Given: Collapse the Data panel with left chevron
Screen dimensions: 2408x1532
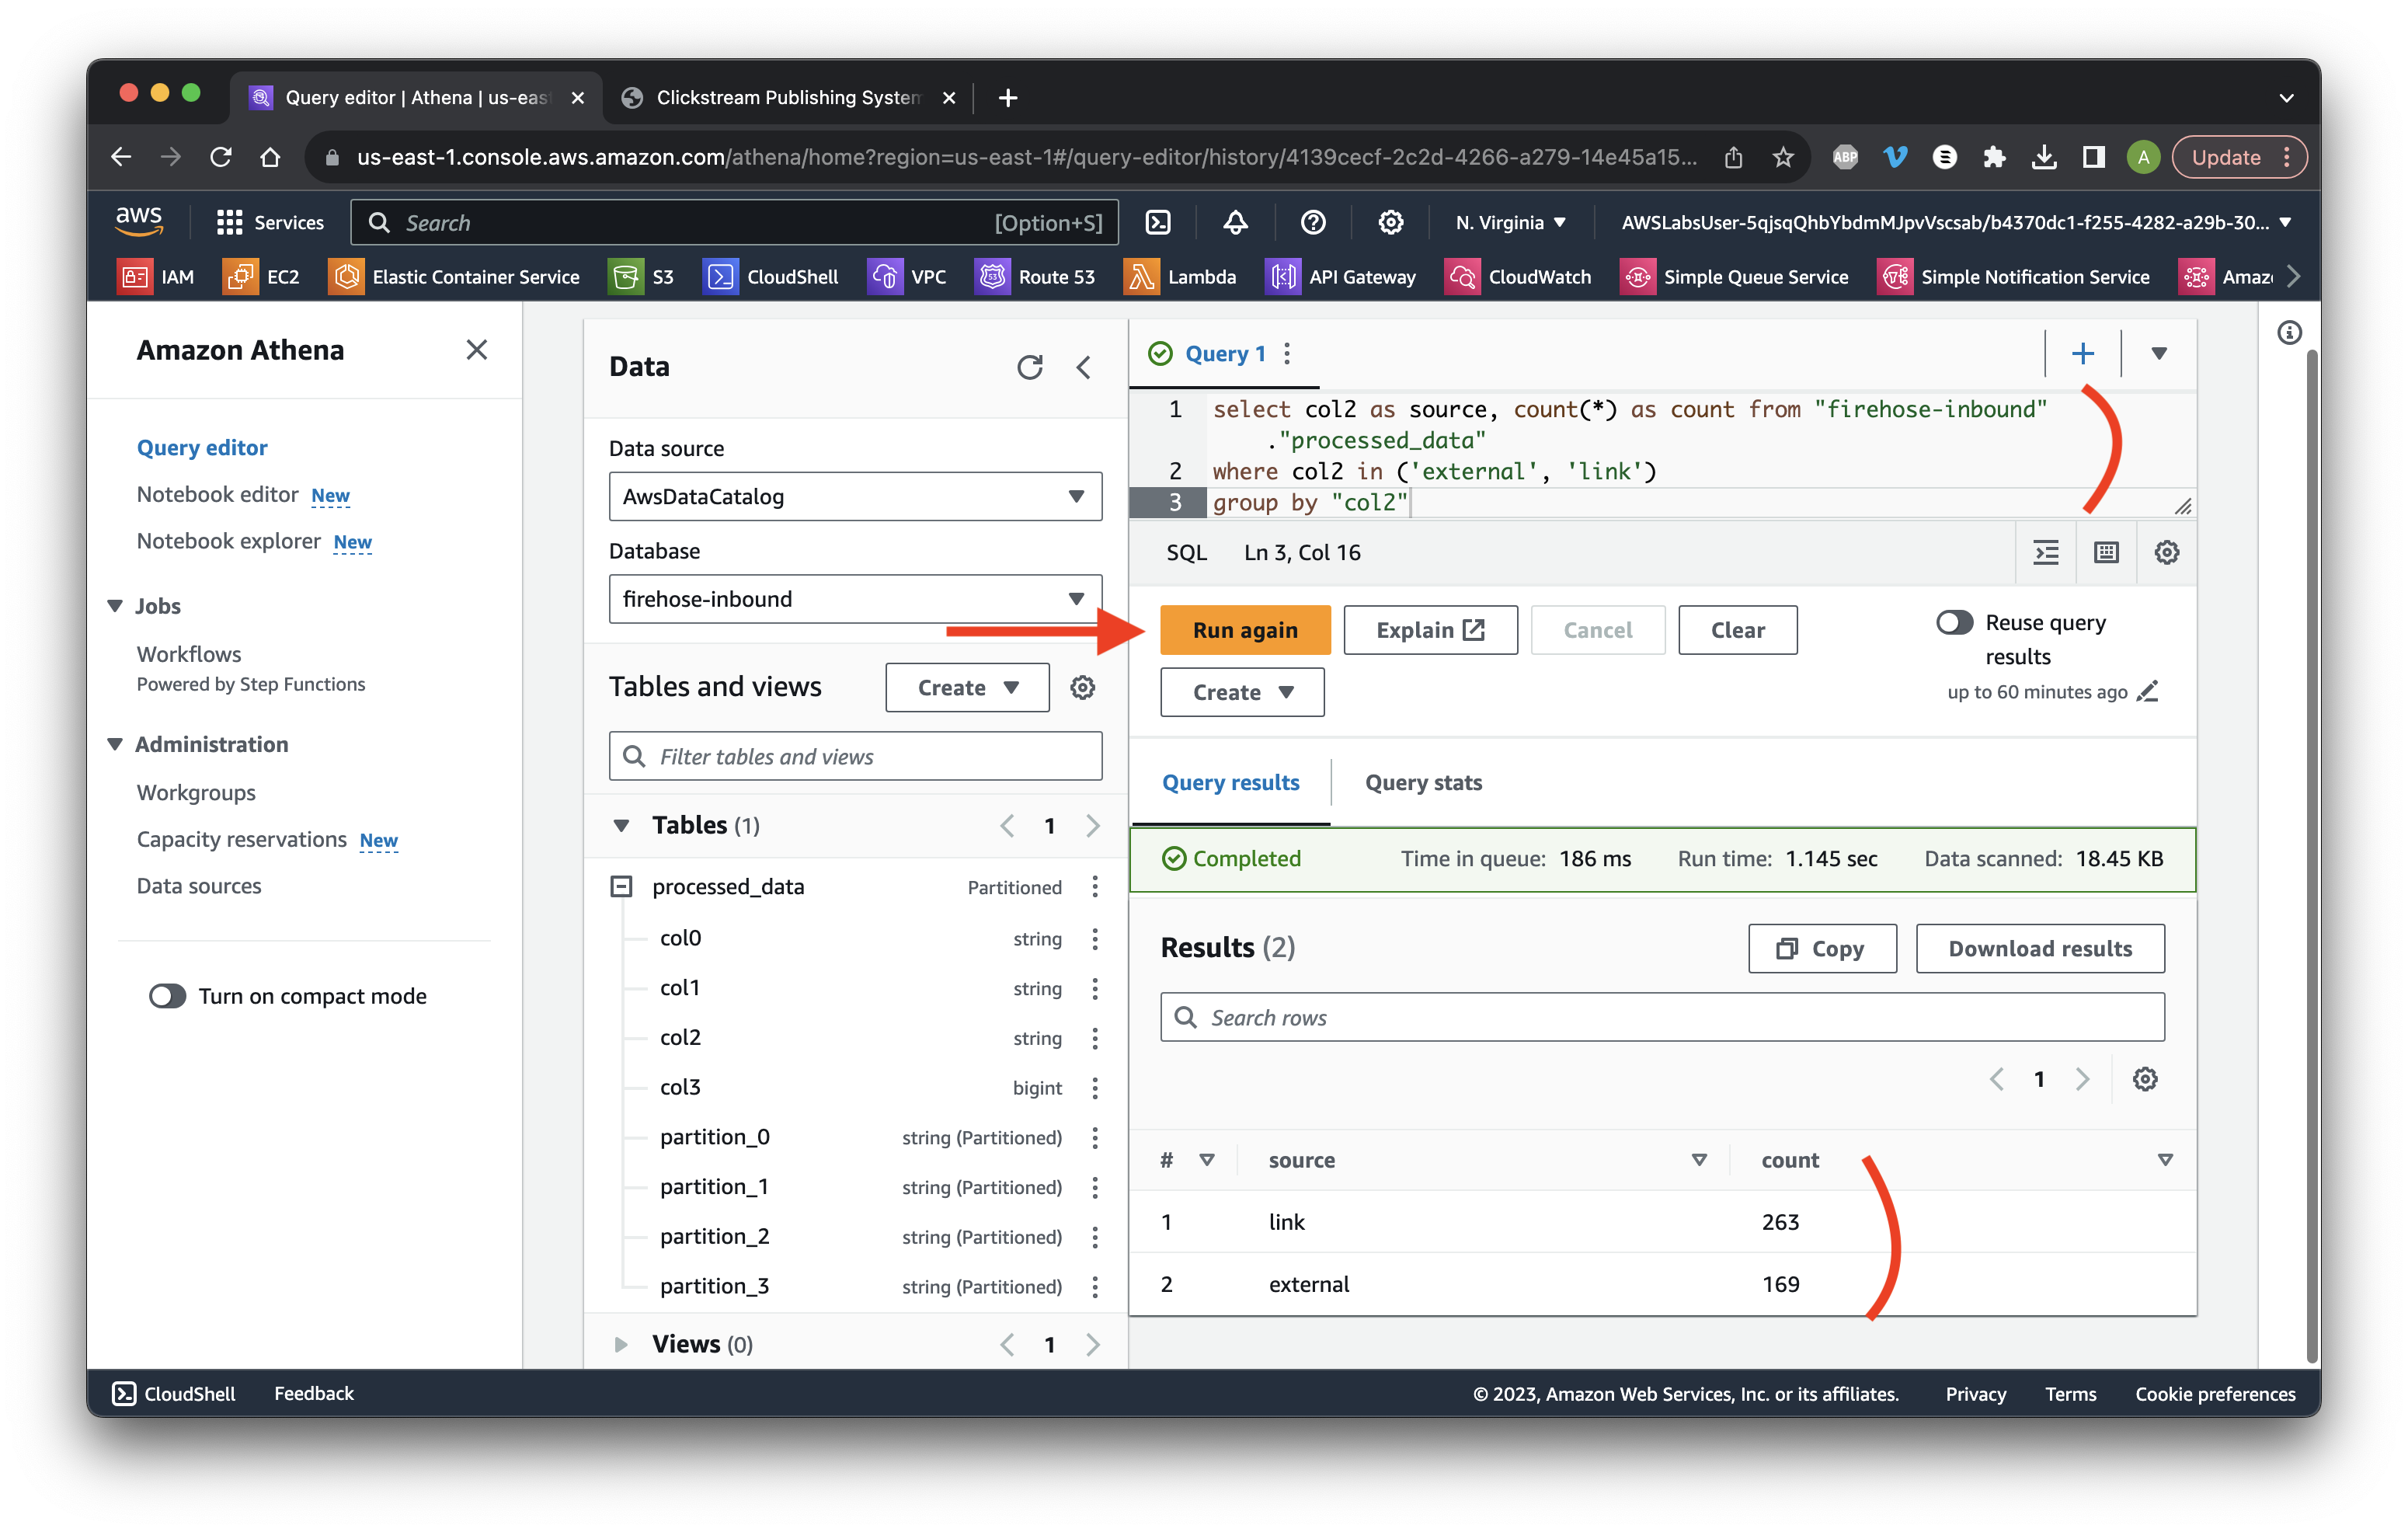Looking at the screenshot, I should click(x=1084, y=367).
